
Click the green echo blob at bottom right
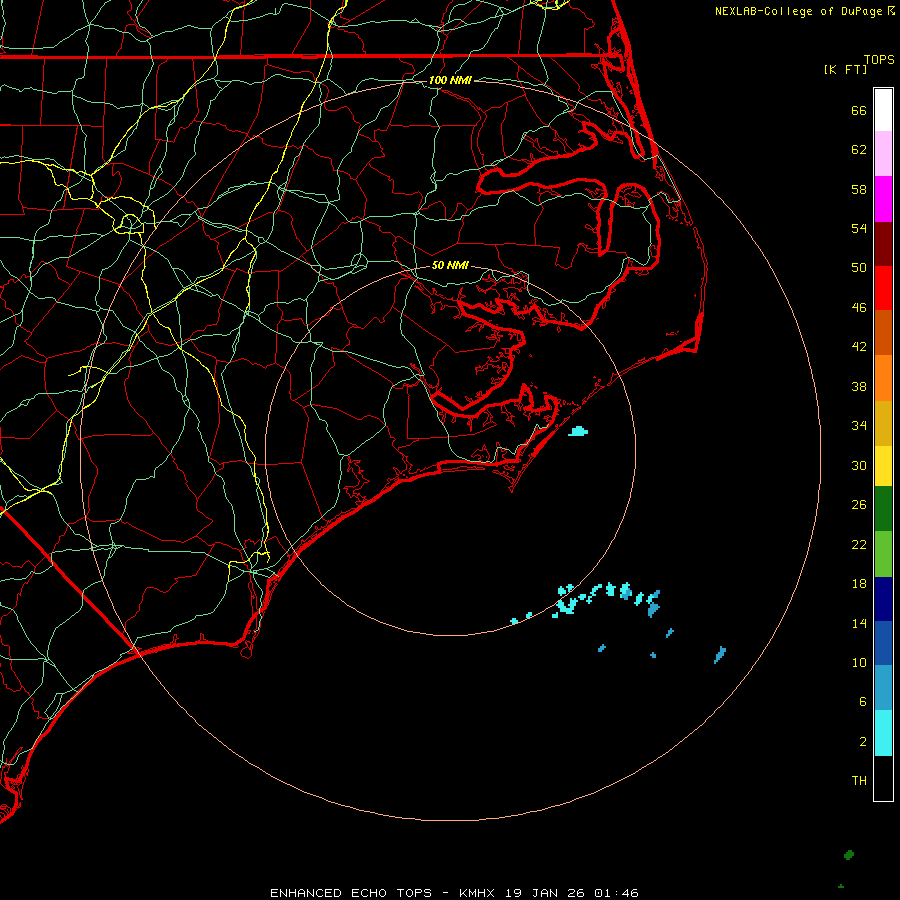[849, 855]
